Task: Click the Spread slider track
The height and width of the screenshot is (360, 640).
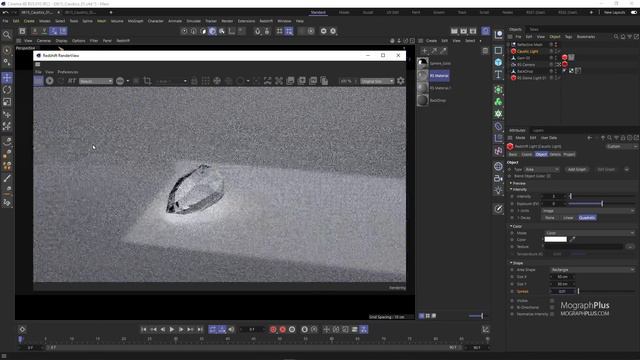Action: point(606,291)
